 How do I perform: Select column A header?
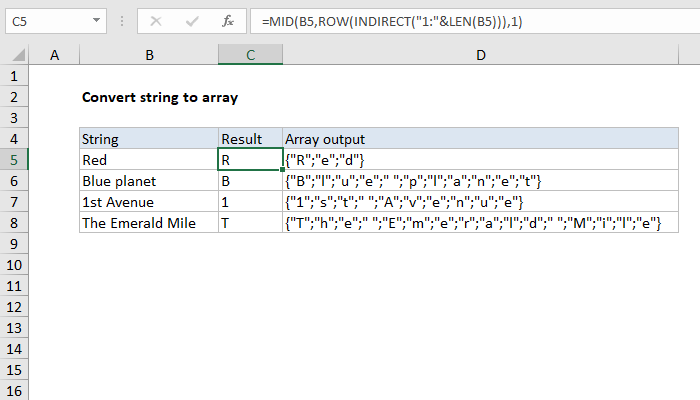coord(54,55)
